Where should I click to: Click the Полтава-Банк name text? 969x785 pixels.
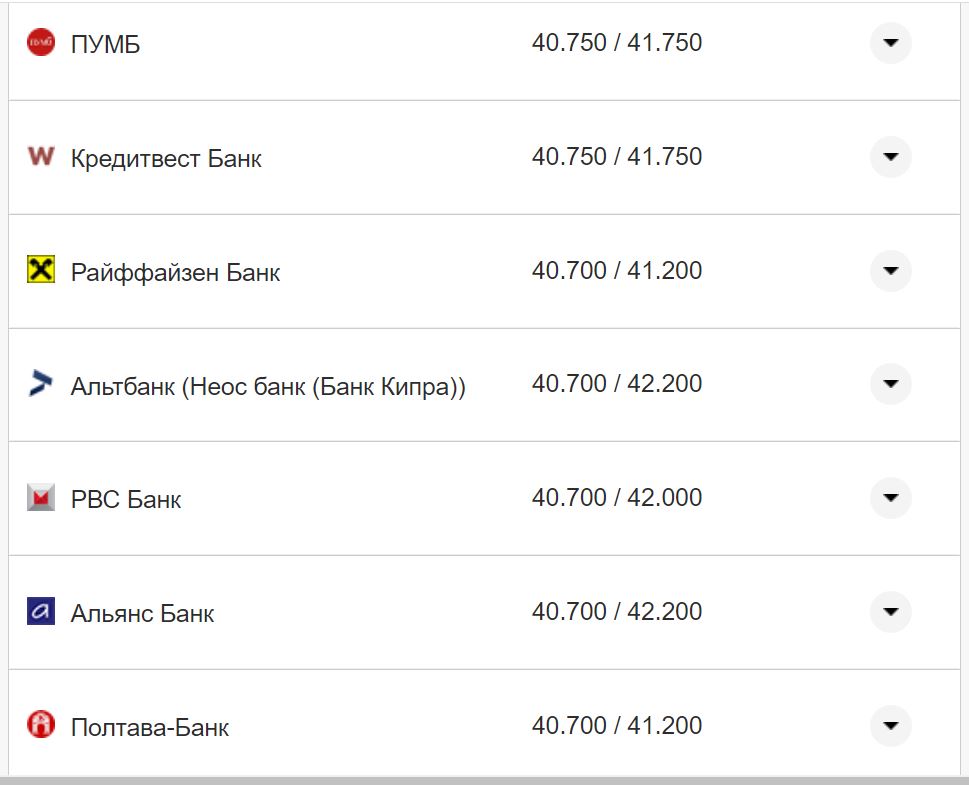[x=150, y=727]
